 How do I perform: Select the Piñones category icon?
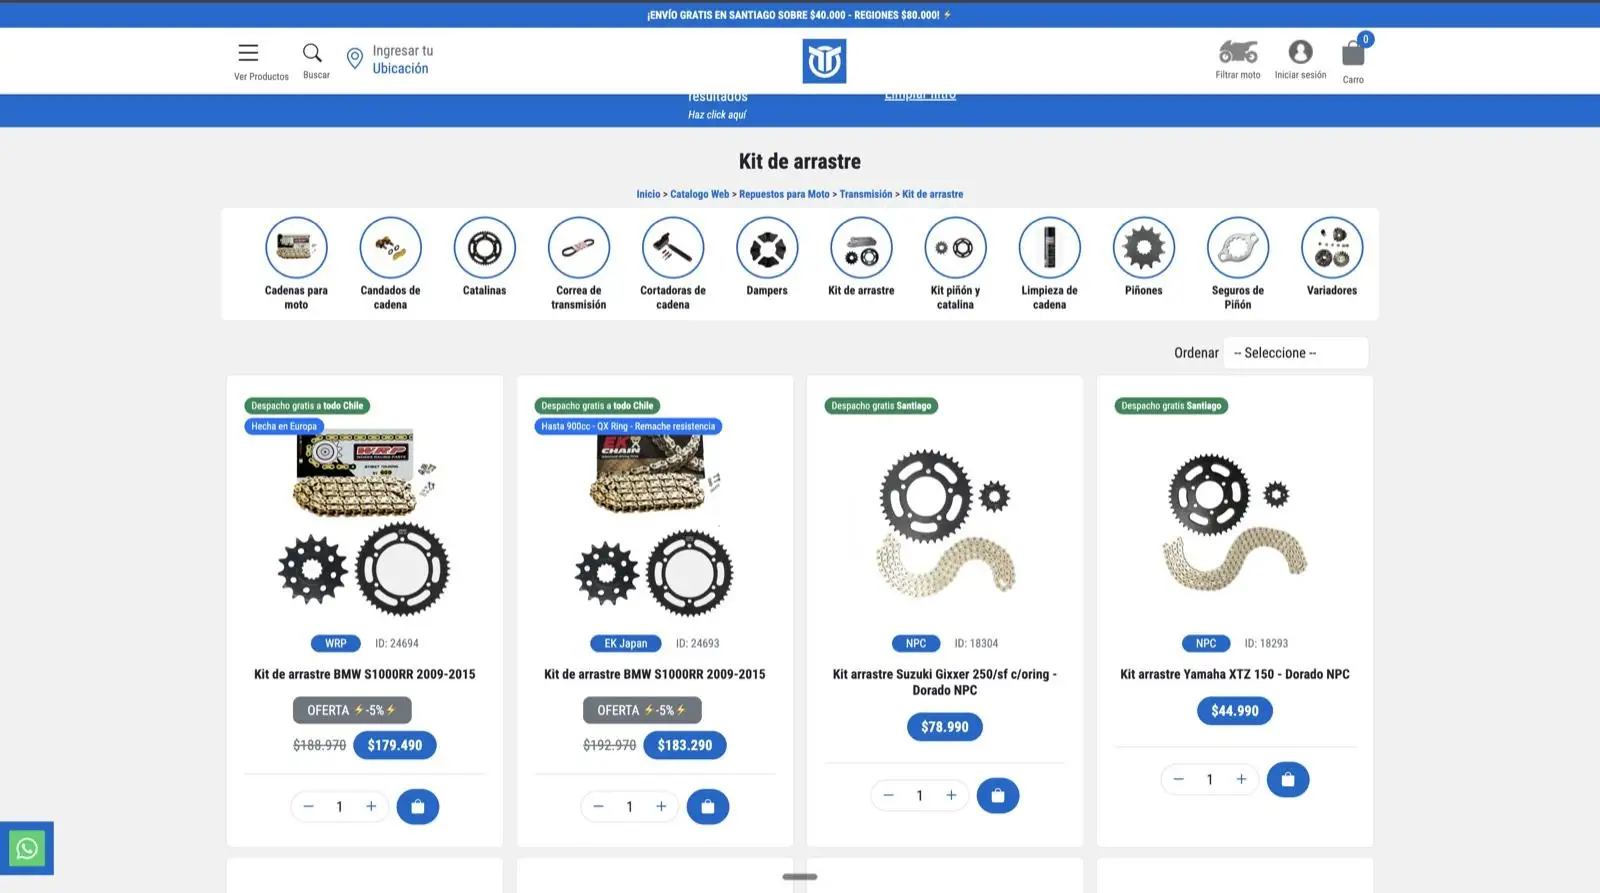tap(1144, 247)
